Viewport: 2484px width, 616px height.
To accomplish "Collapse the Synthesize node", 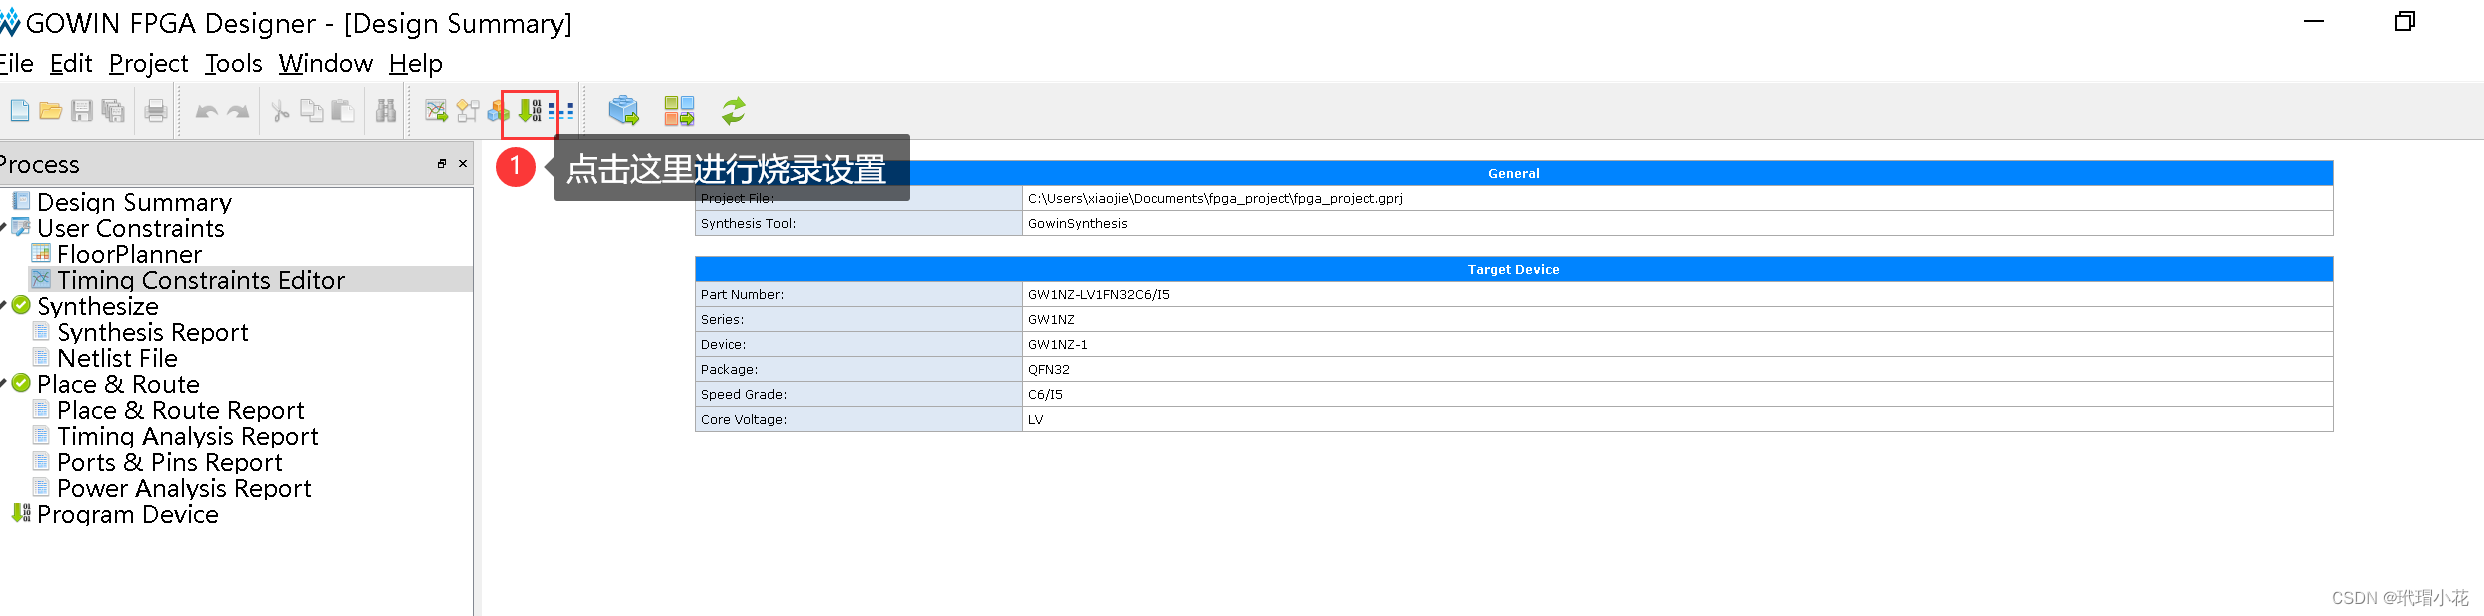I will click(3, 306).
